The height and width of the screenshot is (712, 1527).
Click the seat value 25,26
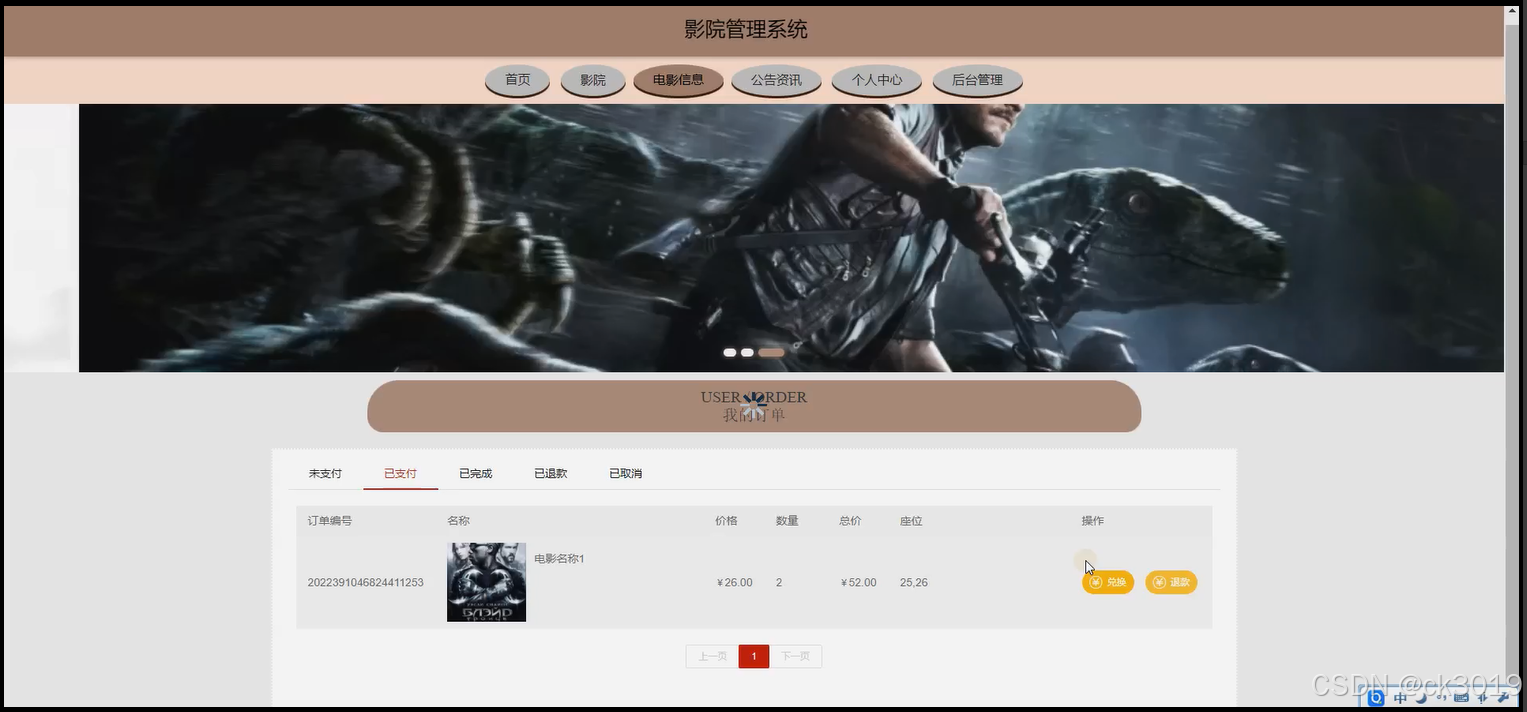914,582
